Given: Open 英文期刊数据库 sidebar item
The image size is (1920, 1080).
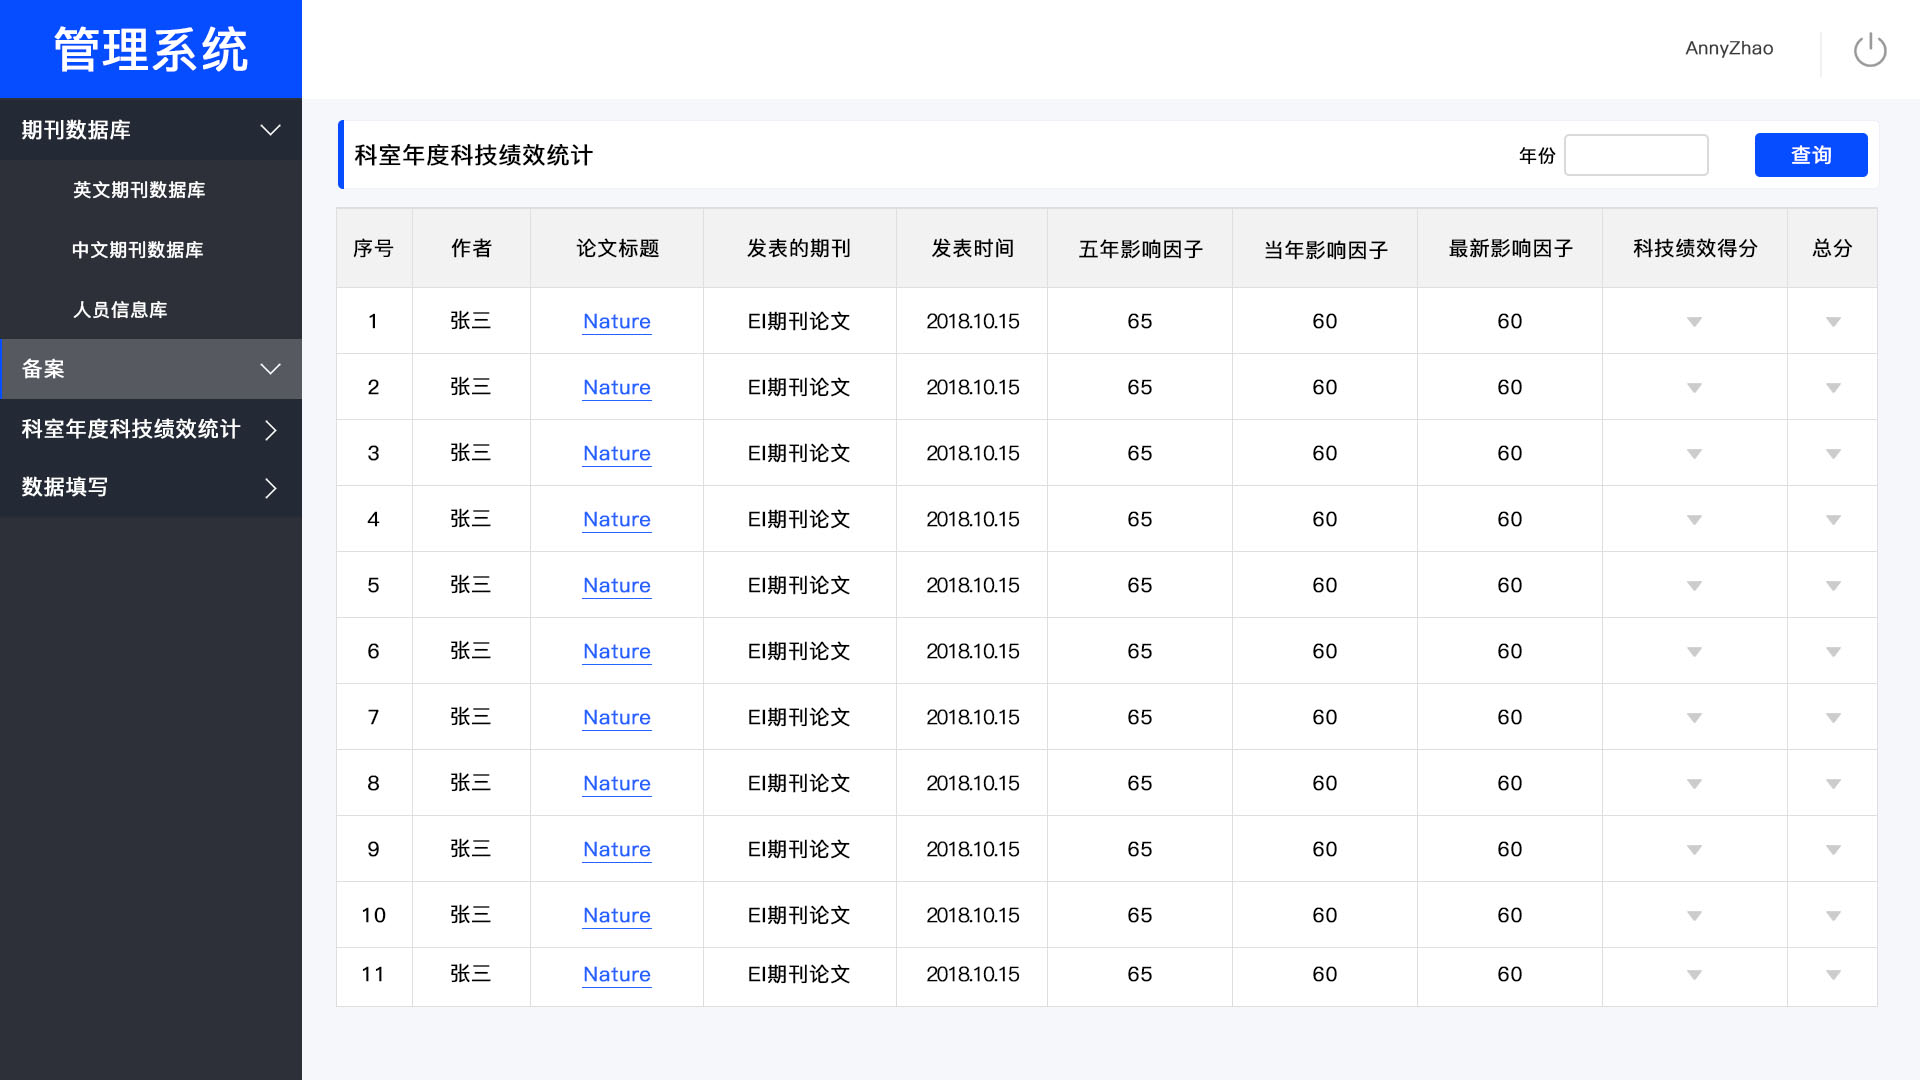Looking at the screenshot, I should pyautogui.click(x=139, y=190).
